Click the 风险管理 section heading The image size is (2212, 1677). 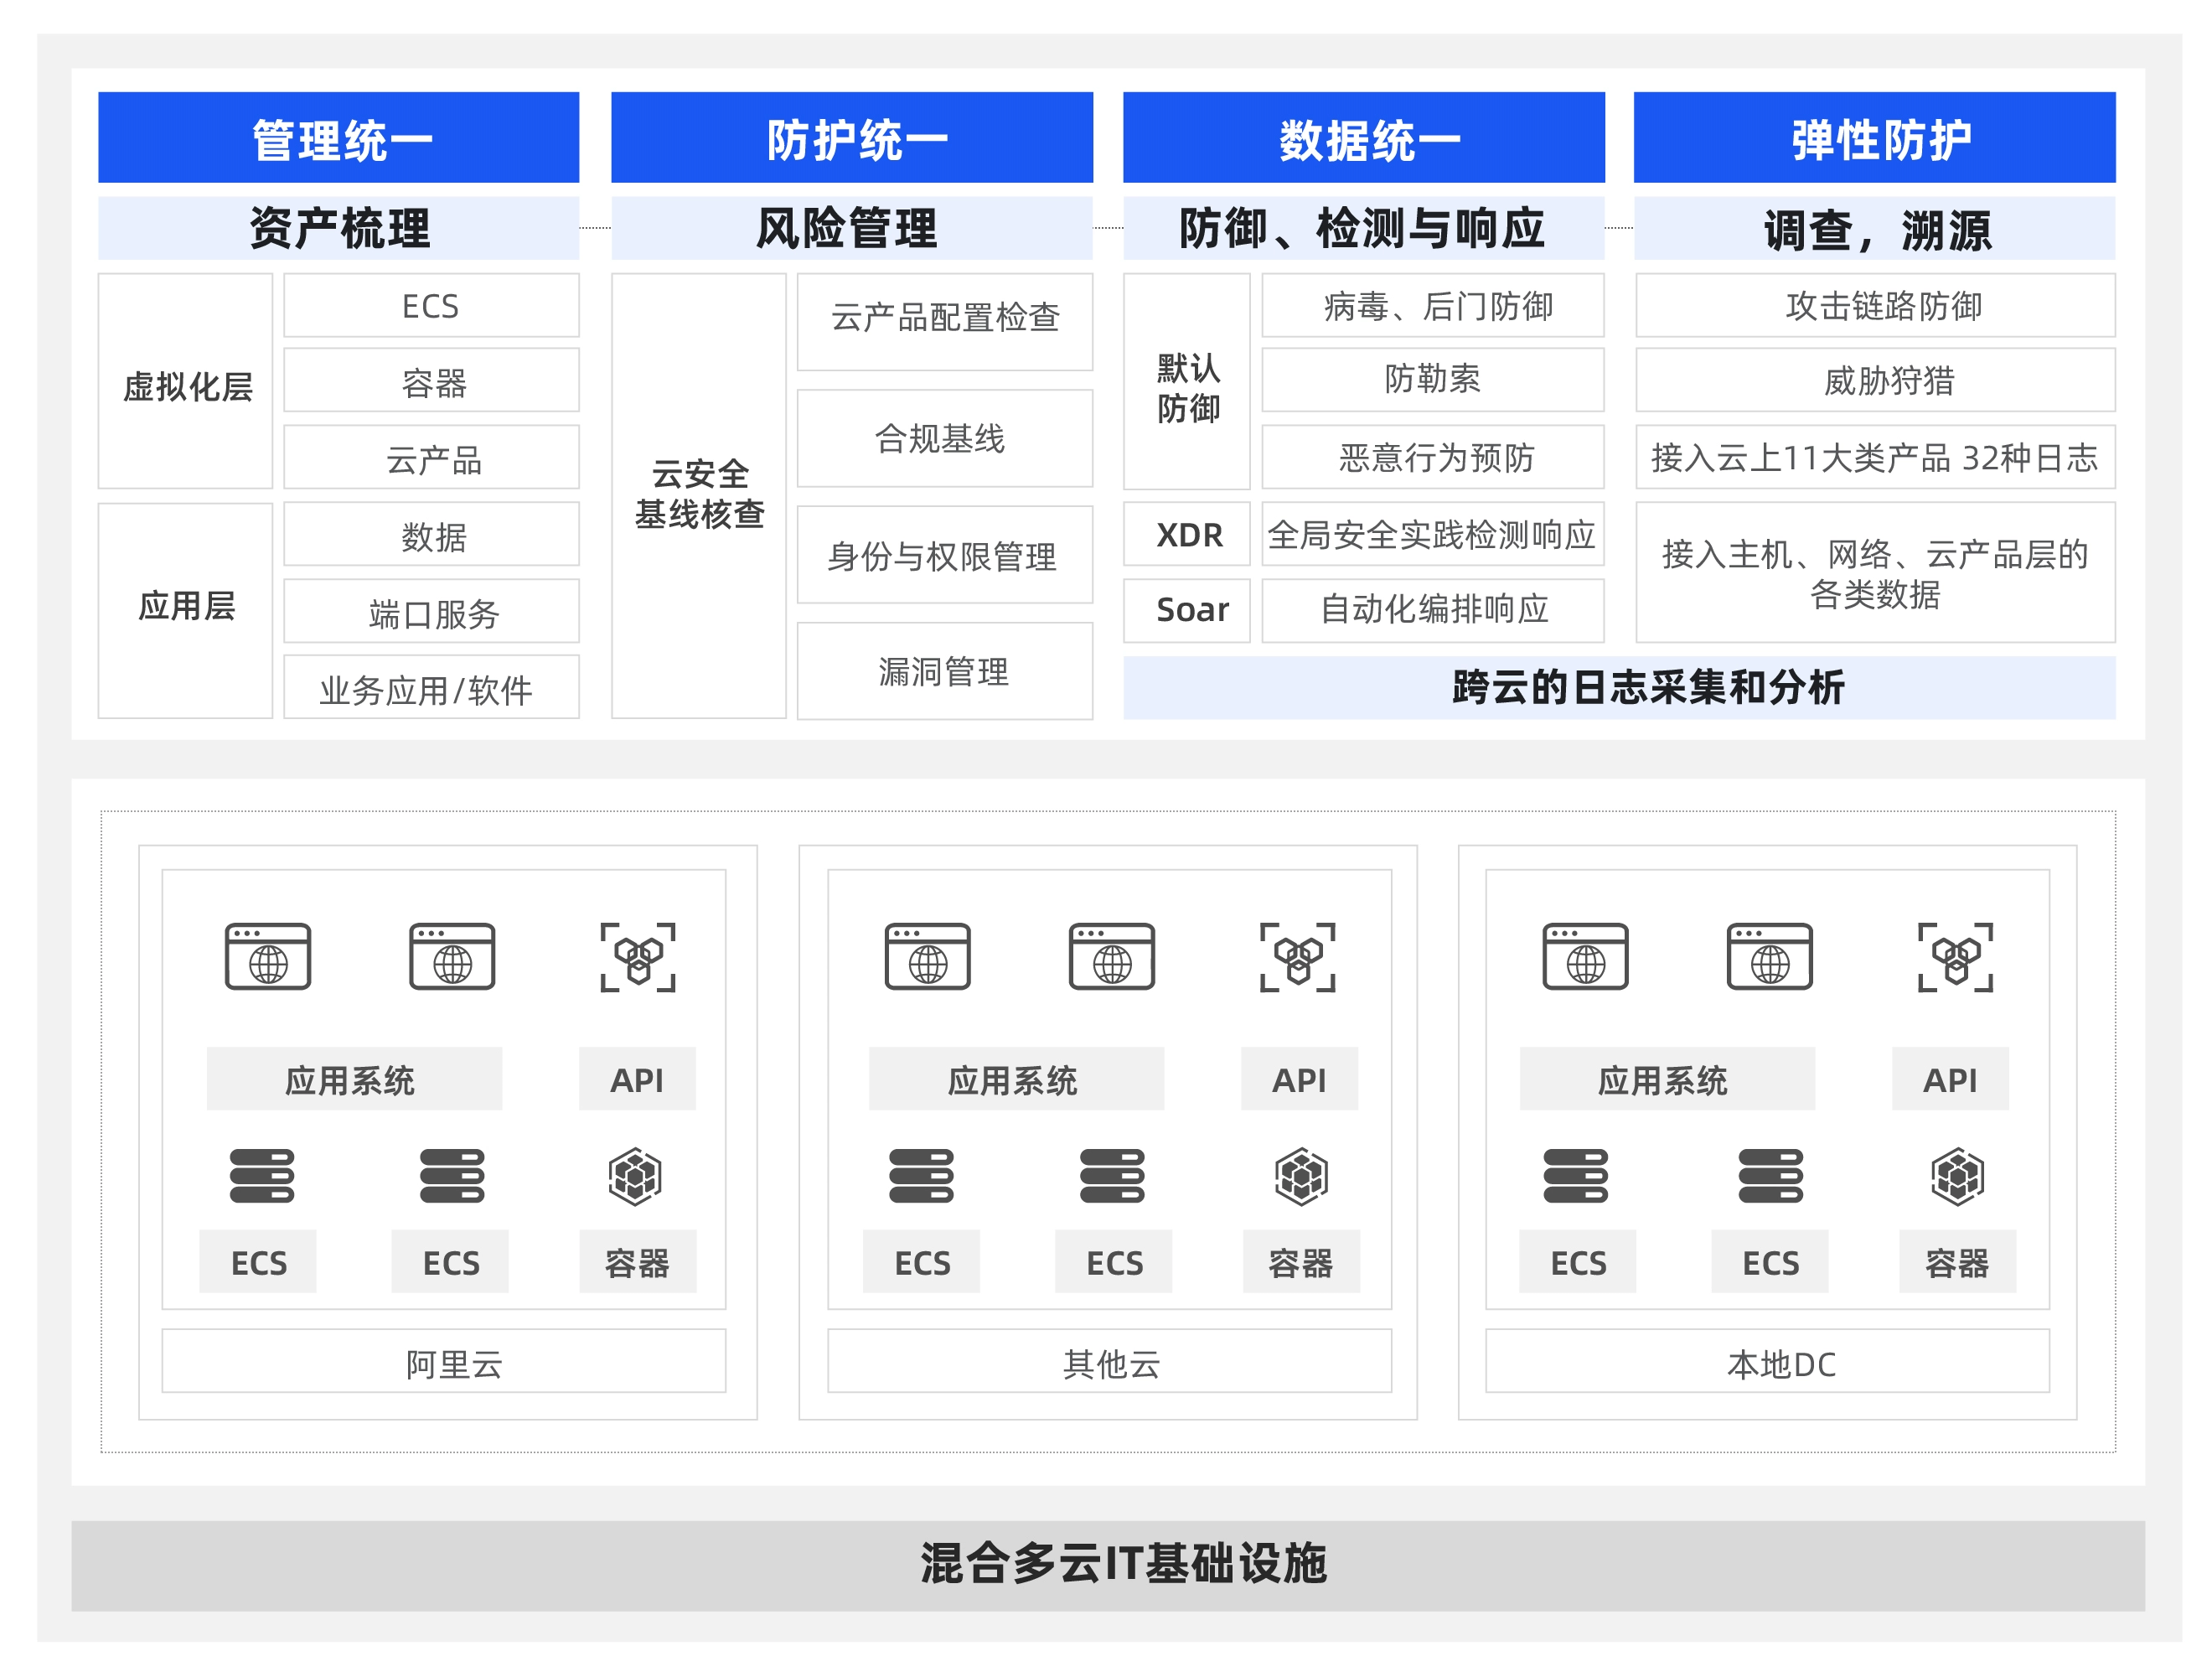click(x=851, y=229)
